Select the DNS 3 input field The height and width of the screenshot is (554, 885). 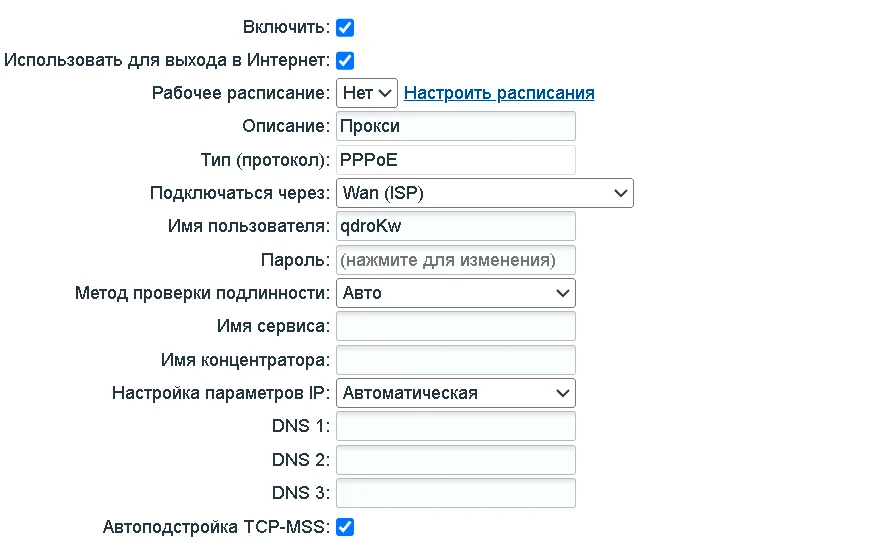click(x=456, y=493)
